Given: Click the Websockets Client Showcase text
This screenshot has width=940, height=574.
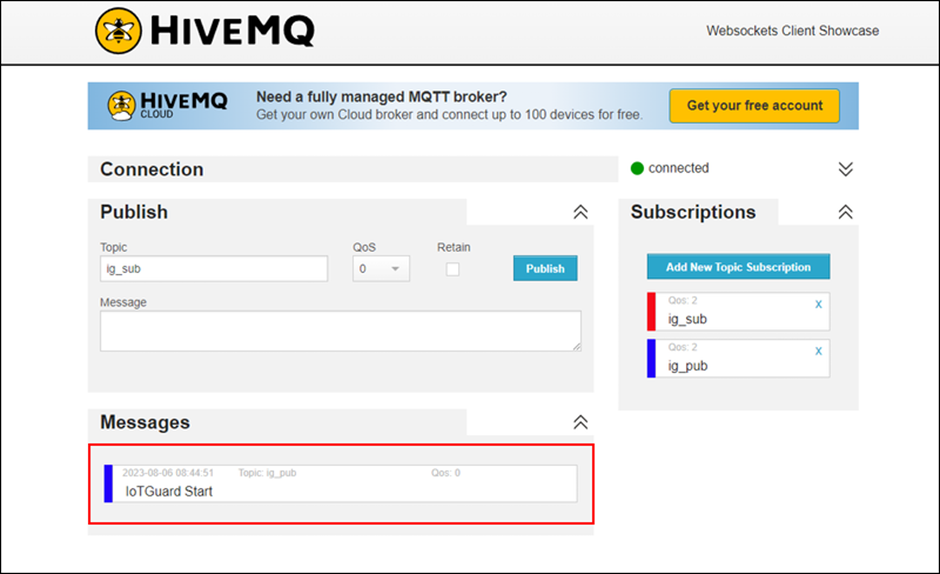Looking at the screenshot, I should point(793,31).
